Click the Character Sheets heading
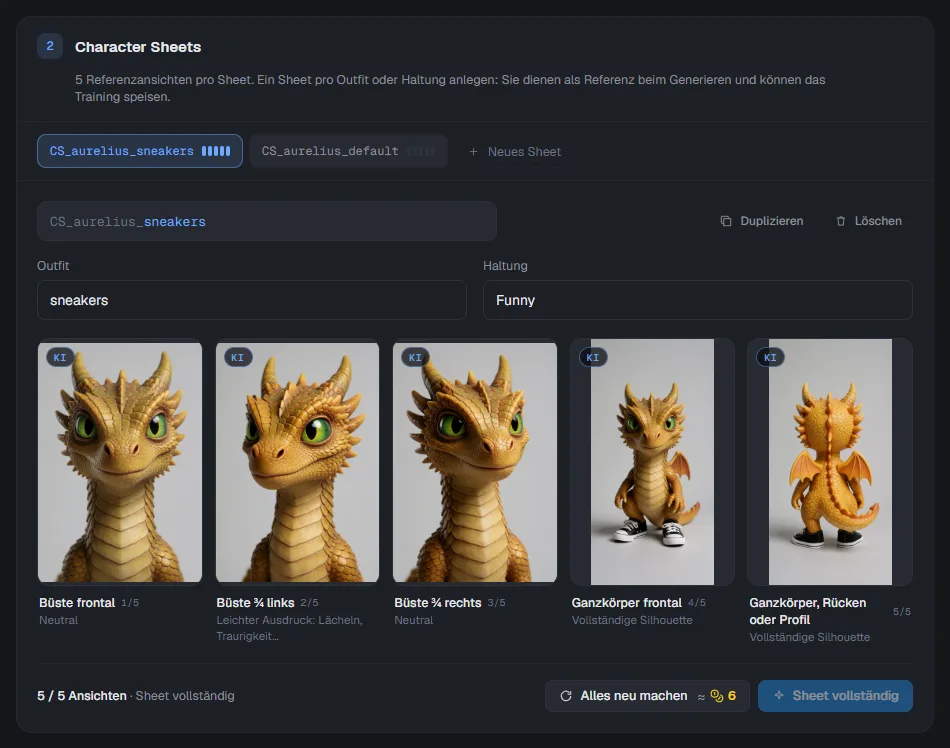Screen dimensions: 950x748 (138, 47)
